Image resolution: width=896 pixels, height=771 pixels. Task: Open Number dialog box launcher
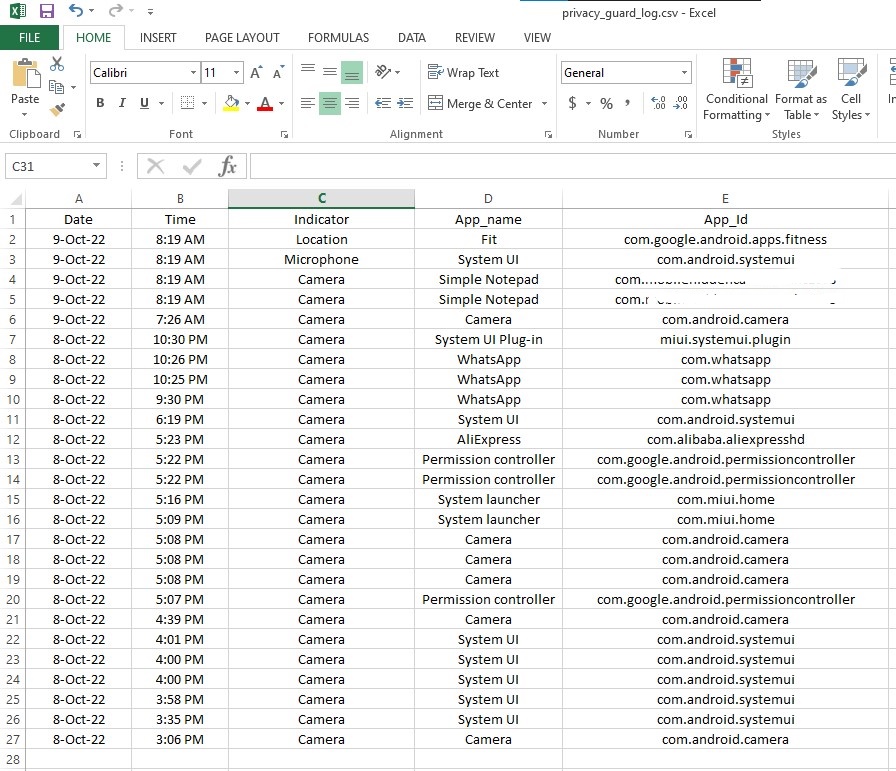click(688, 134)
